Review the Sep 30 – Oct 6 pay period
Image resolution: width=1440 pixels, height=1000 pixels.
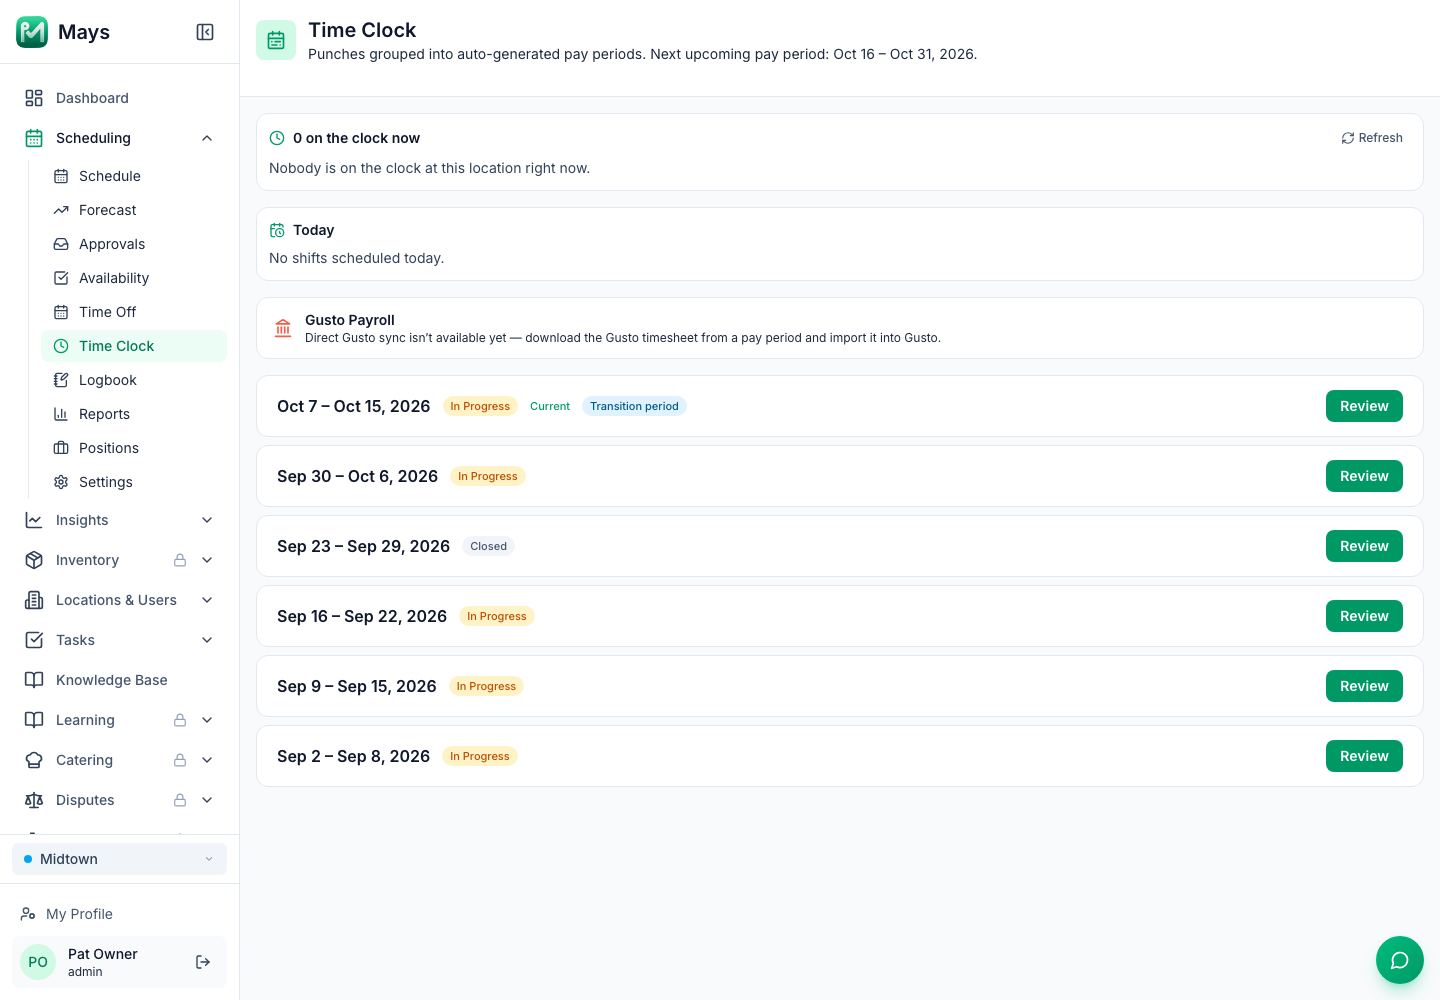click(x=1364, y=476)
